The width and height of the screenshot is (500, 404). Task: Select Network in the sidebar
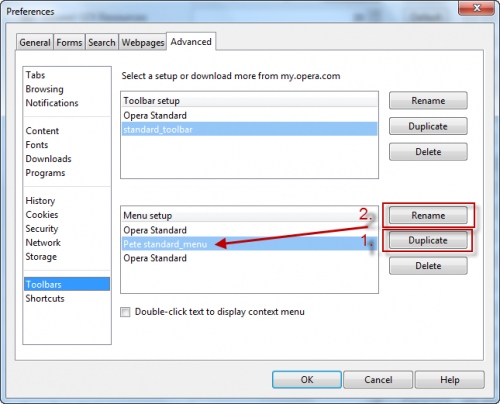point(67,243)
